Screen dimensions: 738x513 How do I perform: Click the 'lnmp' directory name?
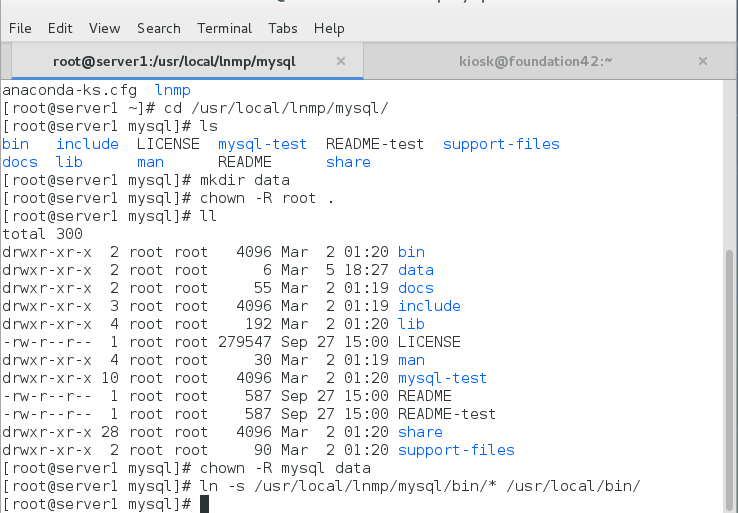(172, 90)
